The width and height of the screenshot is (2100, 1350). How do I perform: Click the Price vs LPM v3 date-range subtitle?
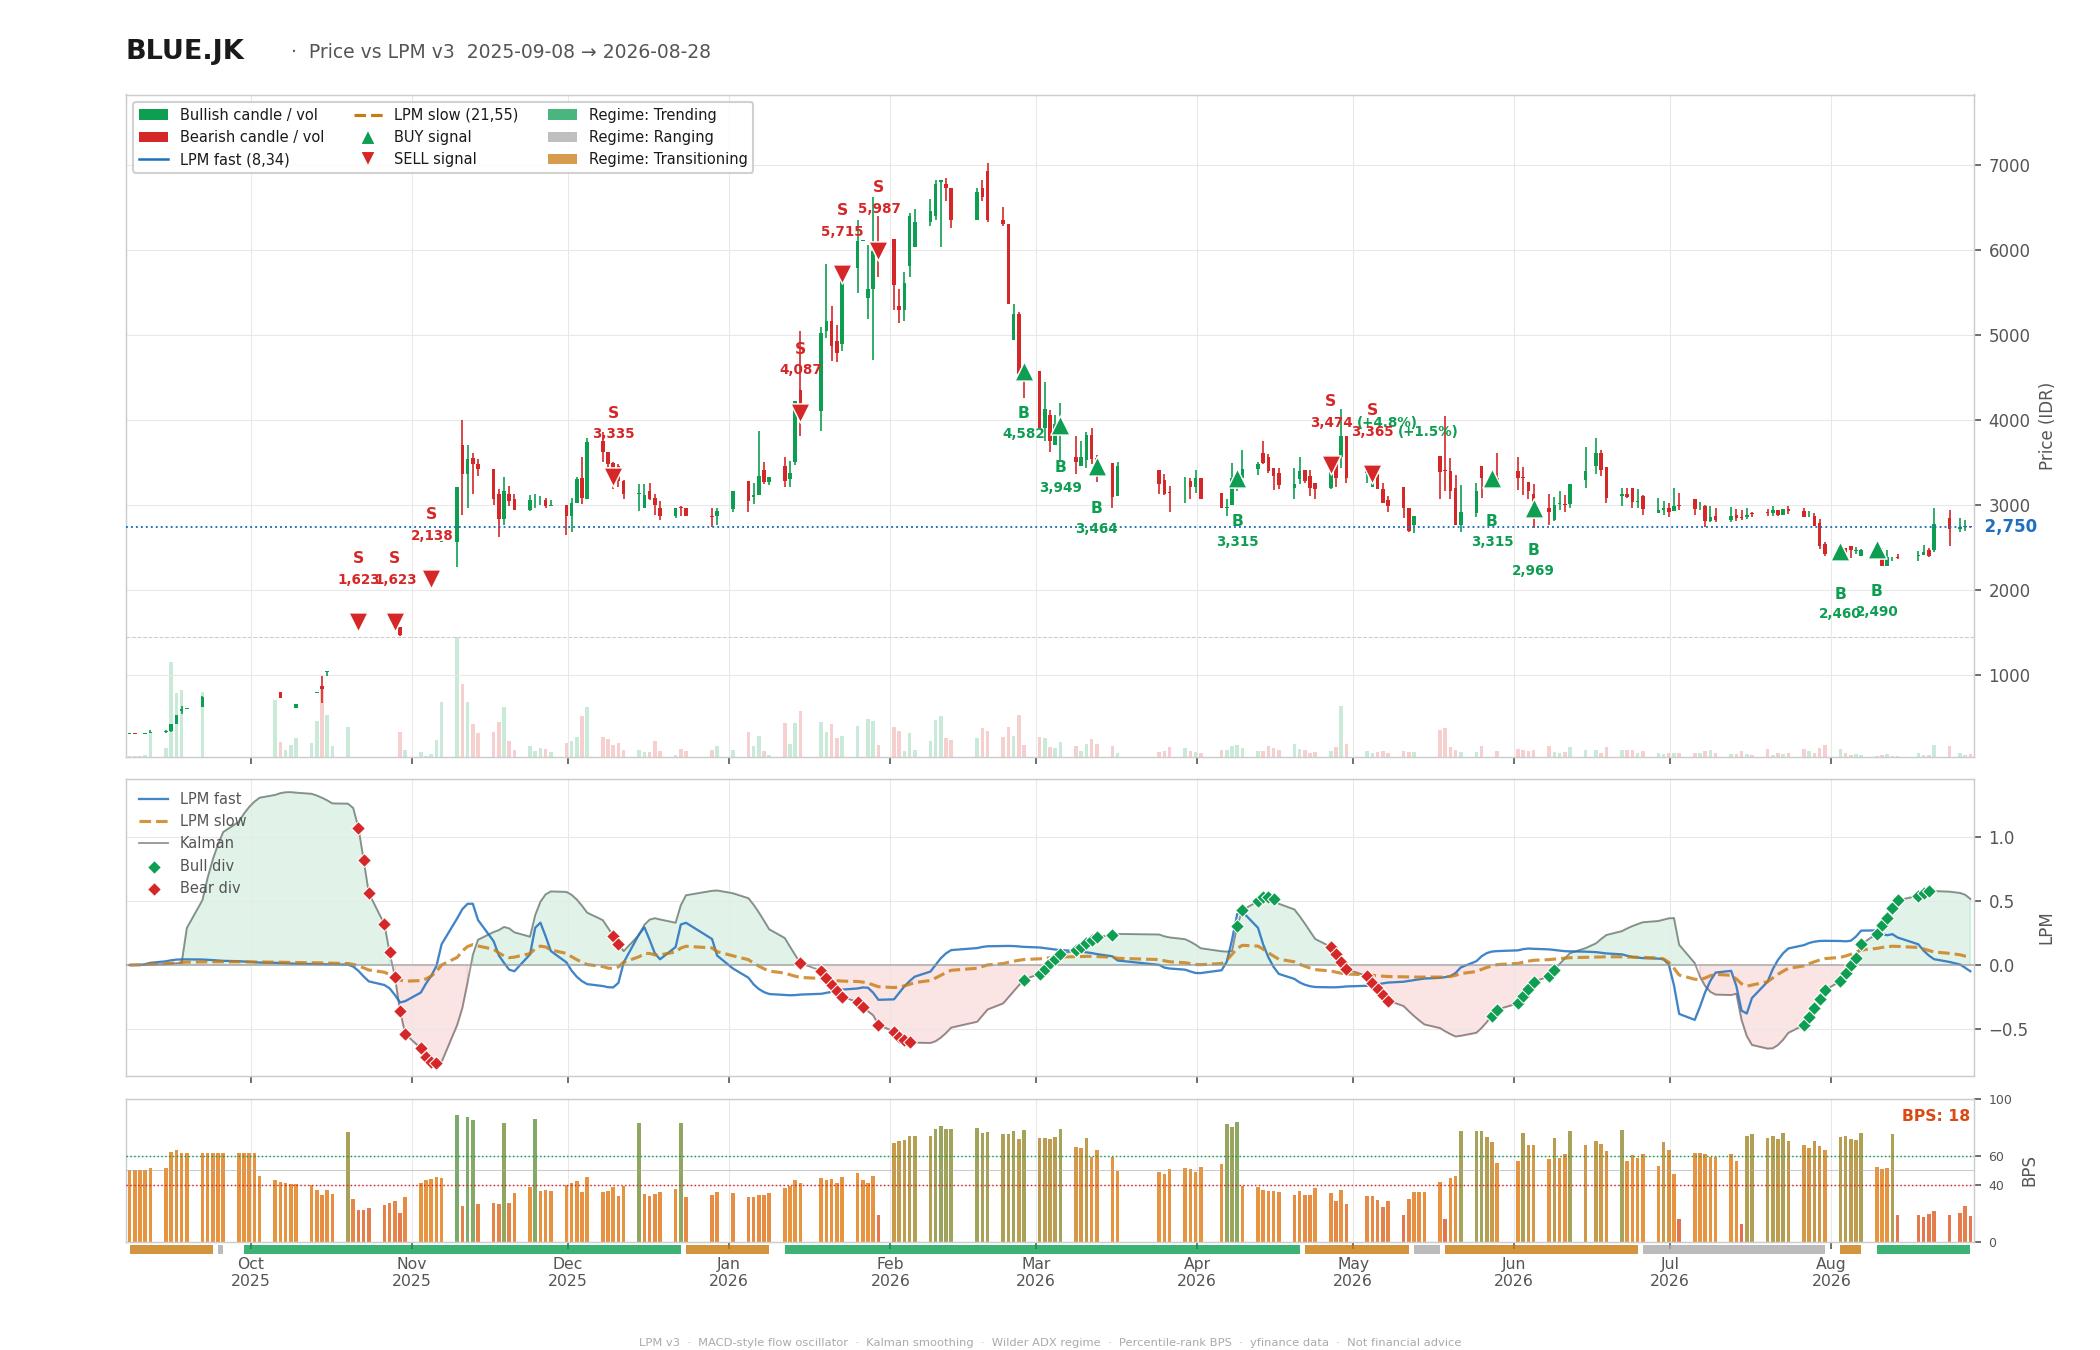pos(509,52)
